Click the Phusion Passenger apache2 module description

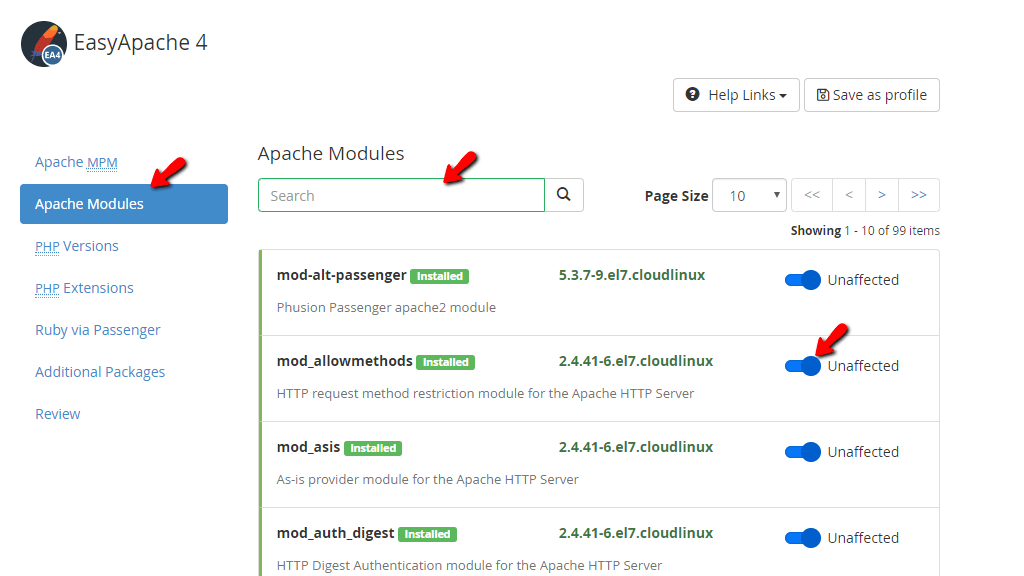pos(387,308)
